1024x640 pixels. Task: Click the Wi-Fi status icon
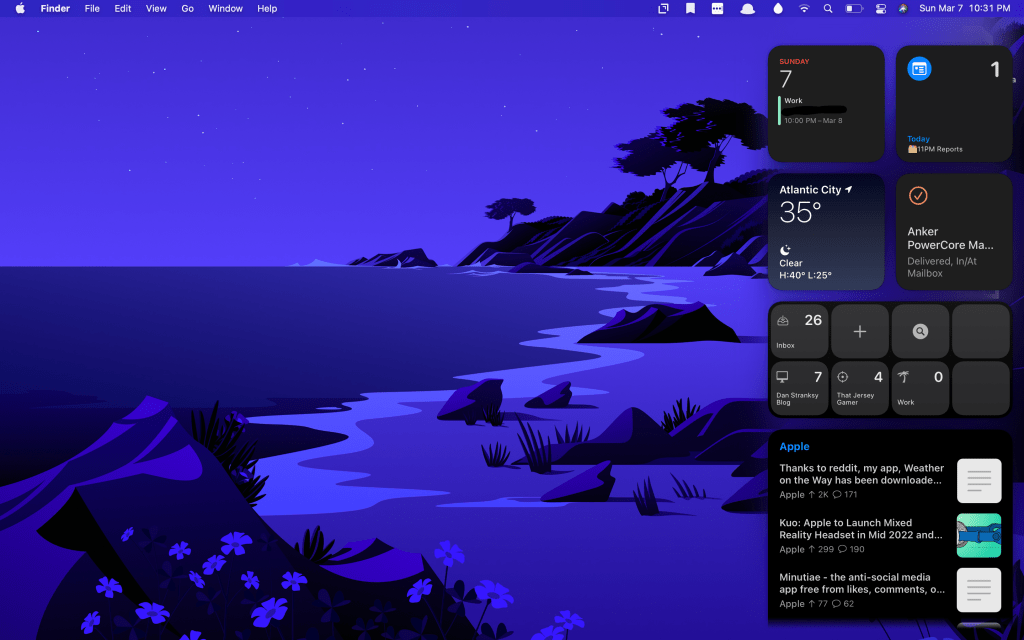coord(804,8)
